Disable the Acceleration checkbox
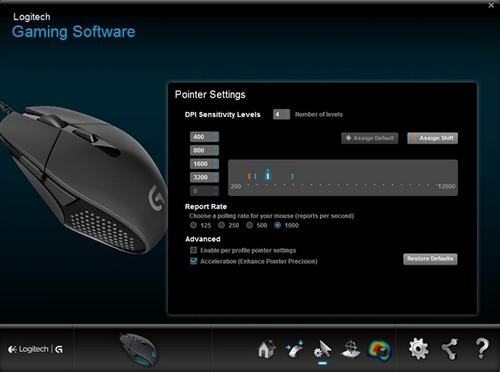This screenshot has width=500, height=372. [x=193, y=261]
